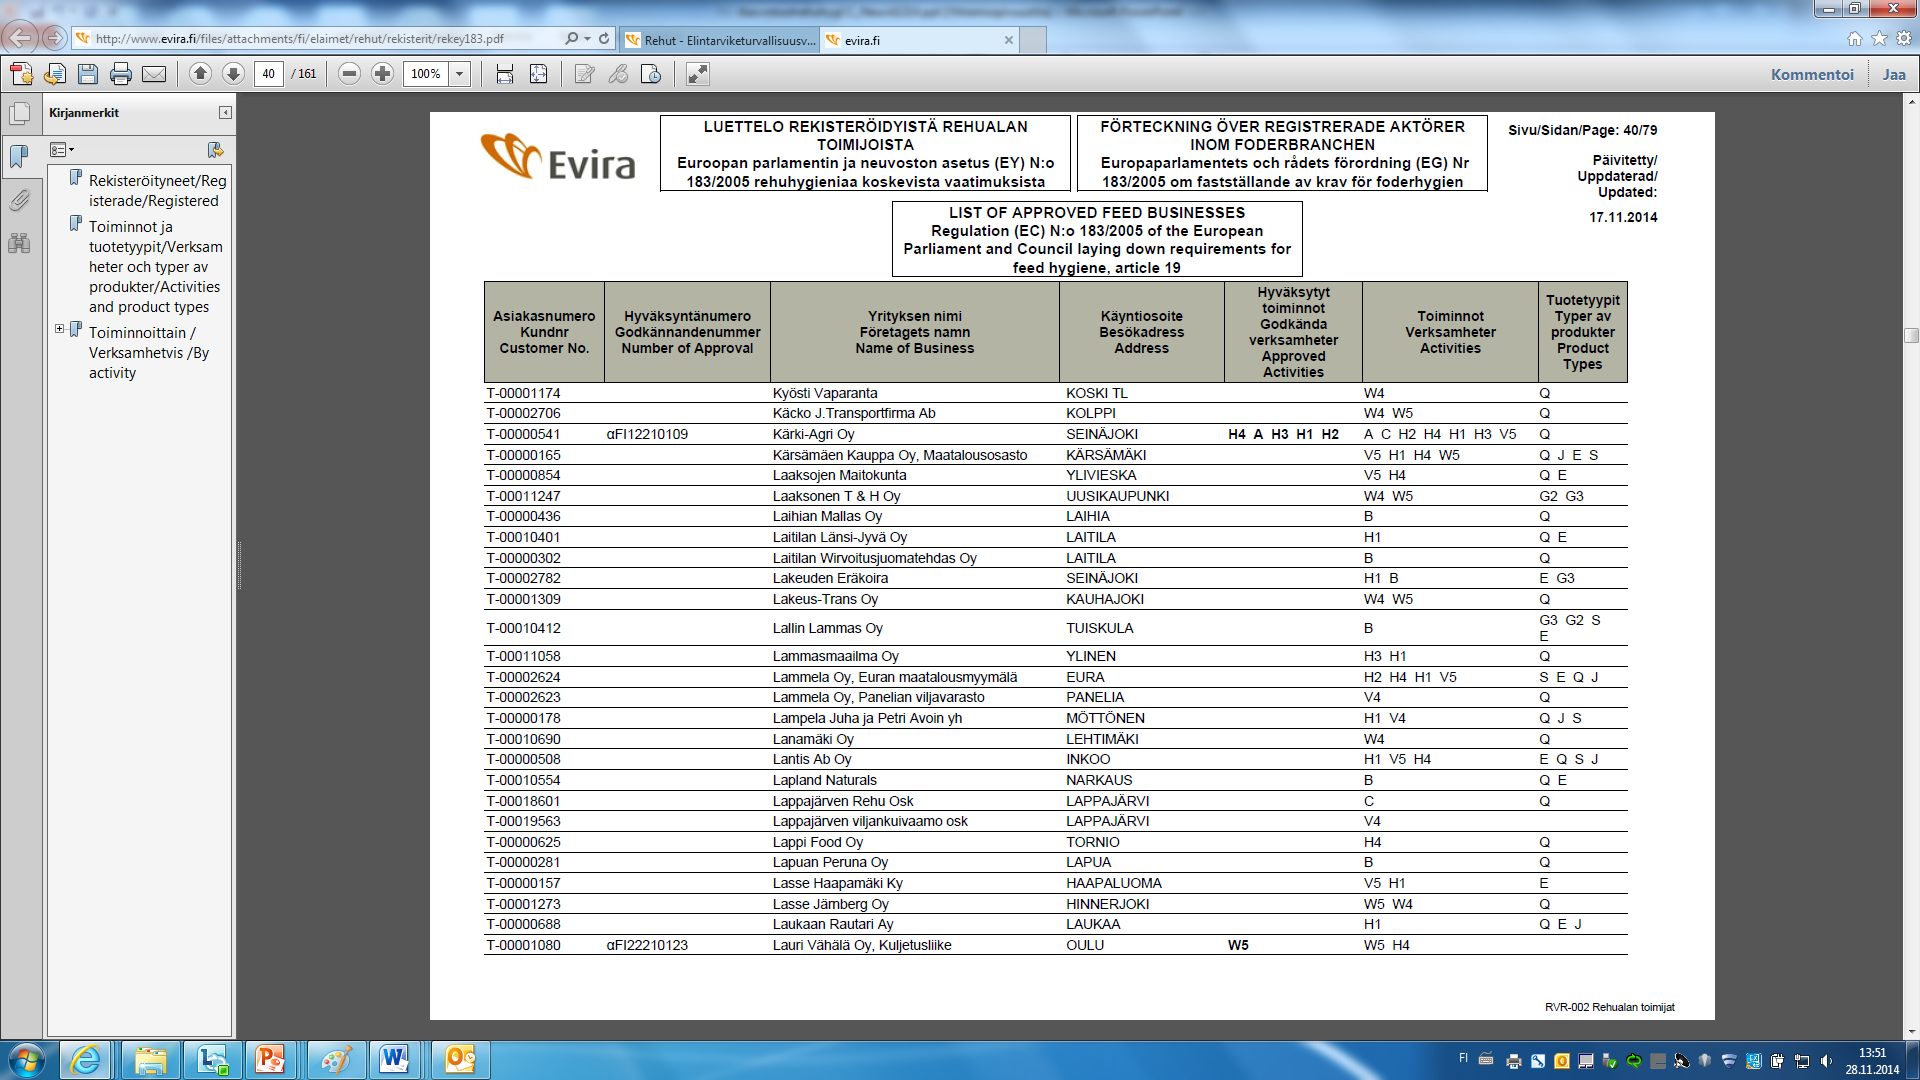Viewport: 1920px width, 1080px height.
Task: Open the attachments paperclip panel icon
Action: pos(19,200)
